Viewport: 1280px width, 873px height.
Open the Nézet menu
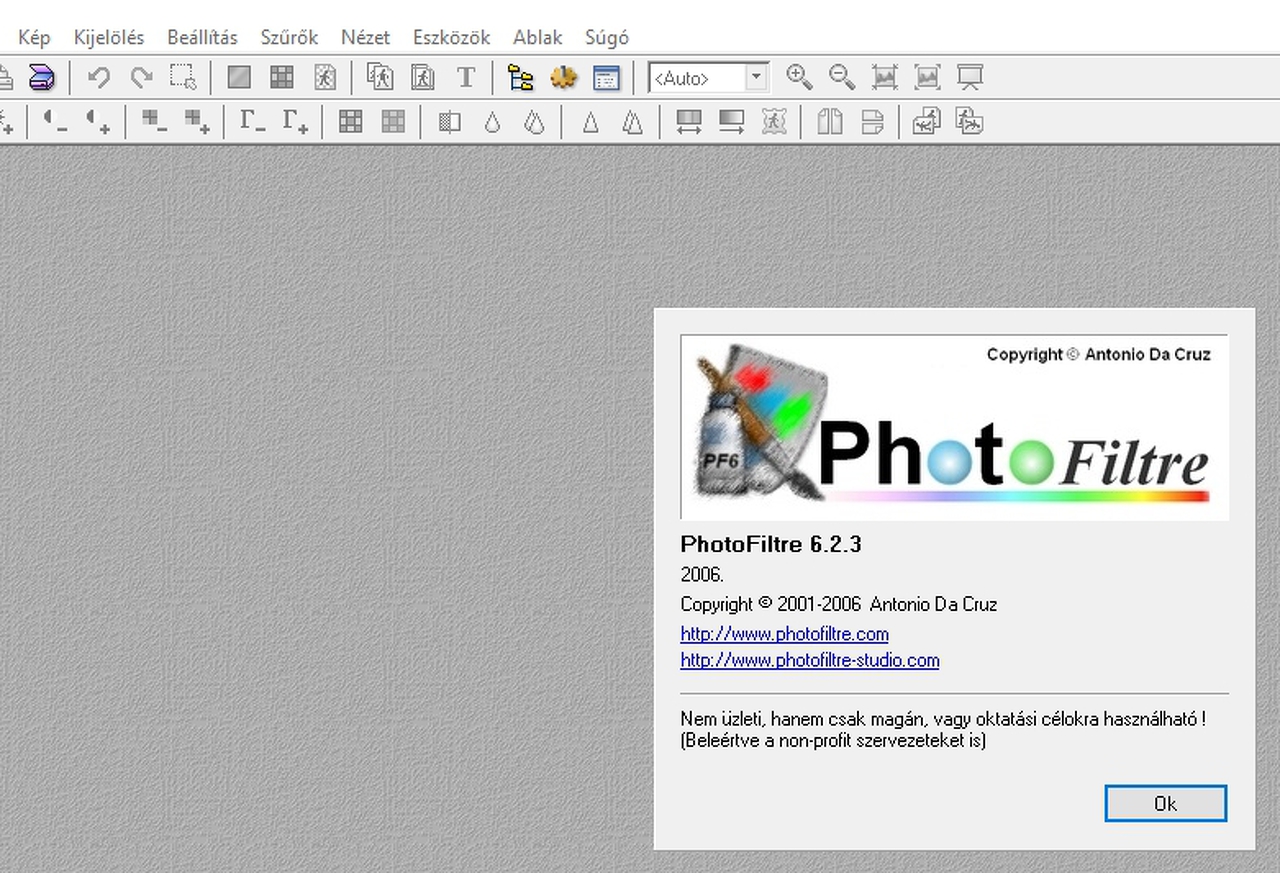pos(366,37)
